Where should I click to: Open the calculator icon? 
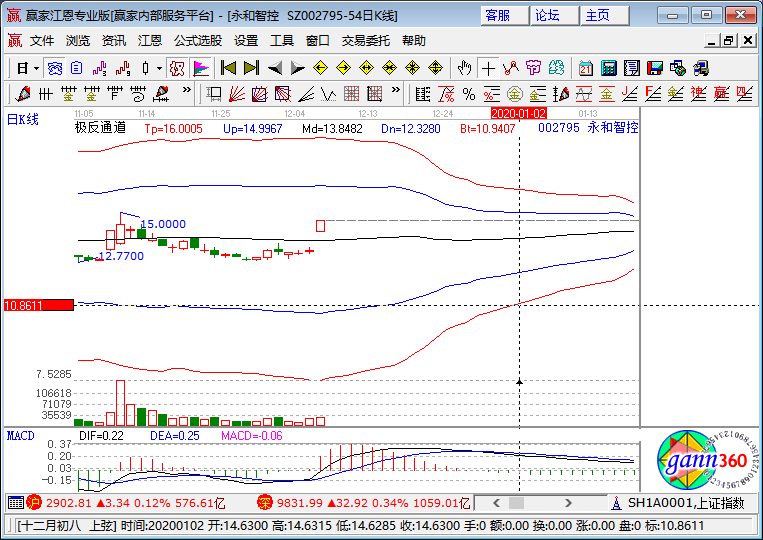pyautogui.click(x=609, y=68)
